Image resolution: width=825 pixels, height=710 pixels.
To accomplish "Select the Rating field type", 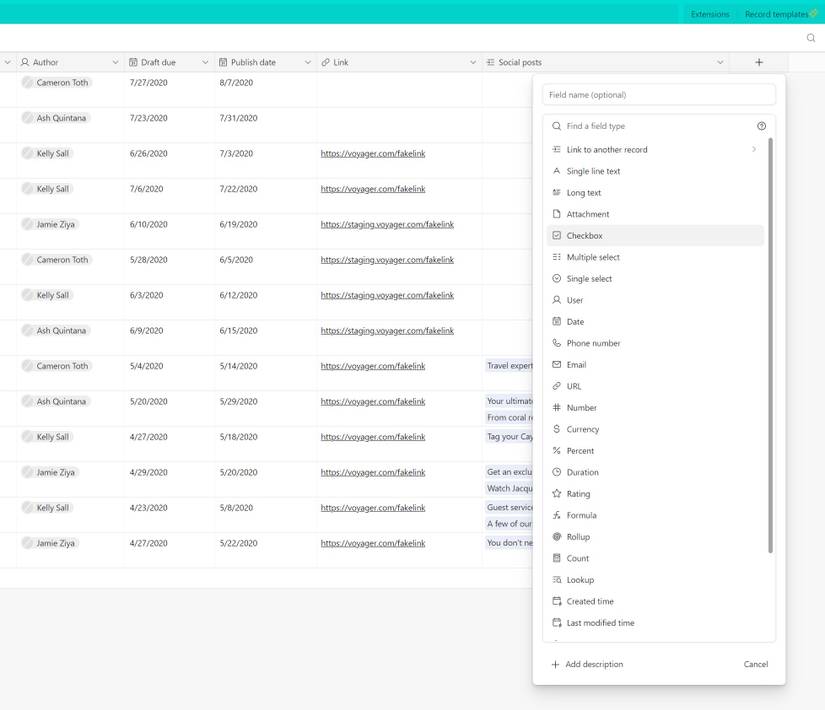I will pos(580,493).
